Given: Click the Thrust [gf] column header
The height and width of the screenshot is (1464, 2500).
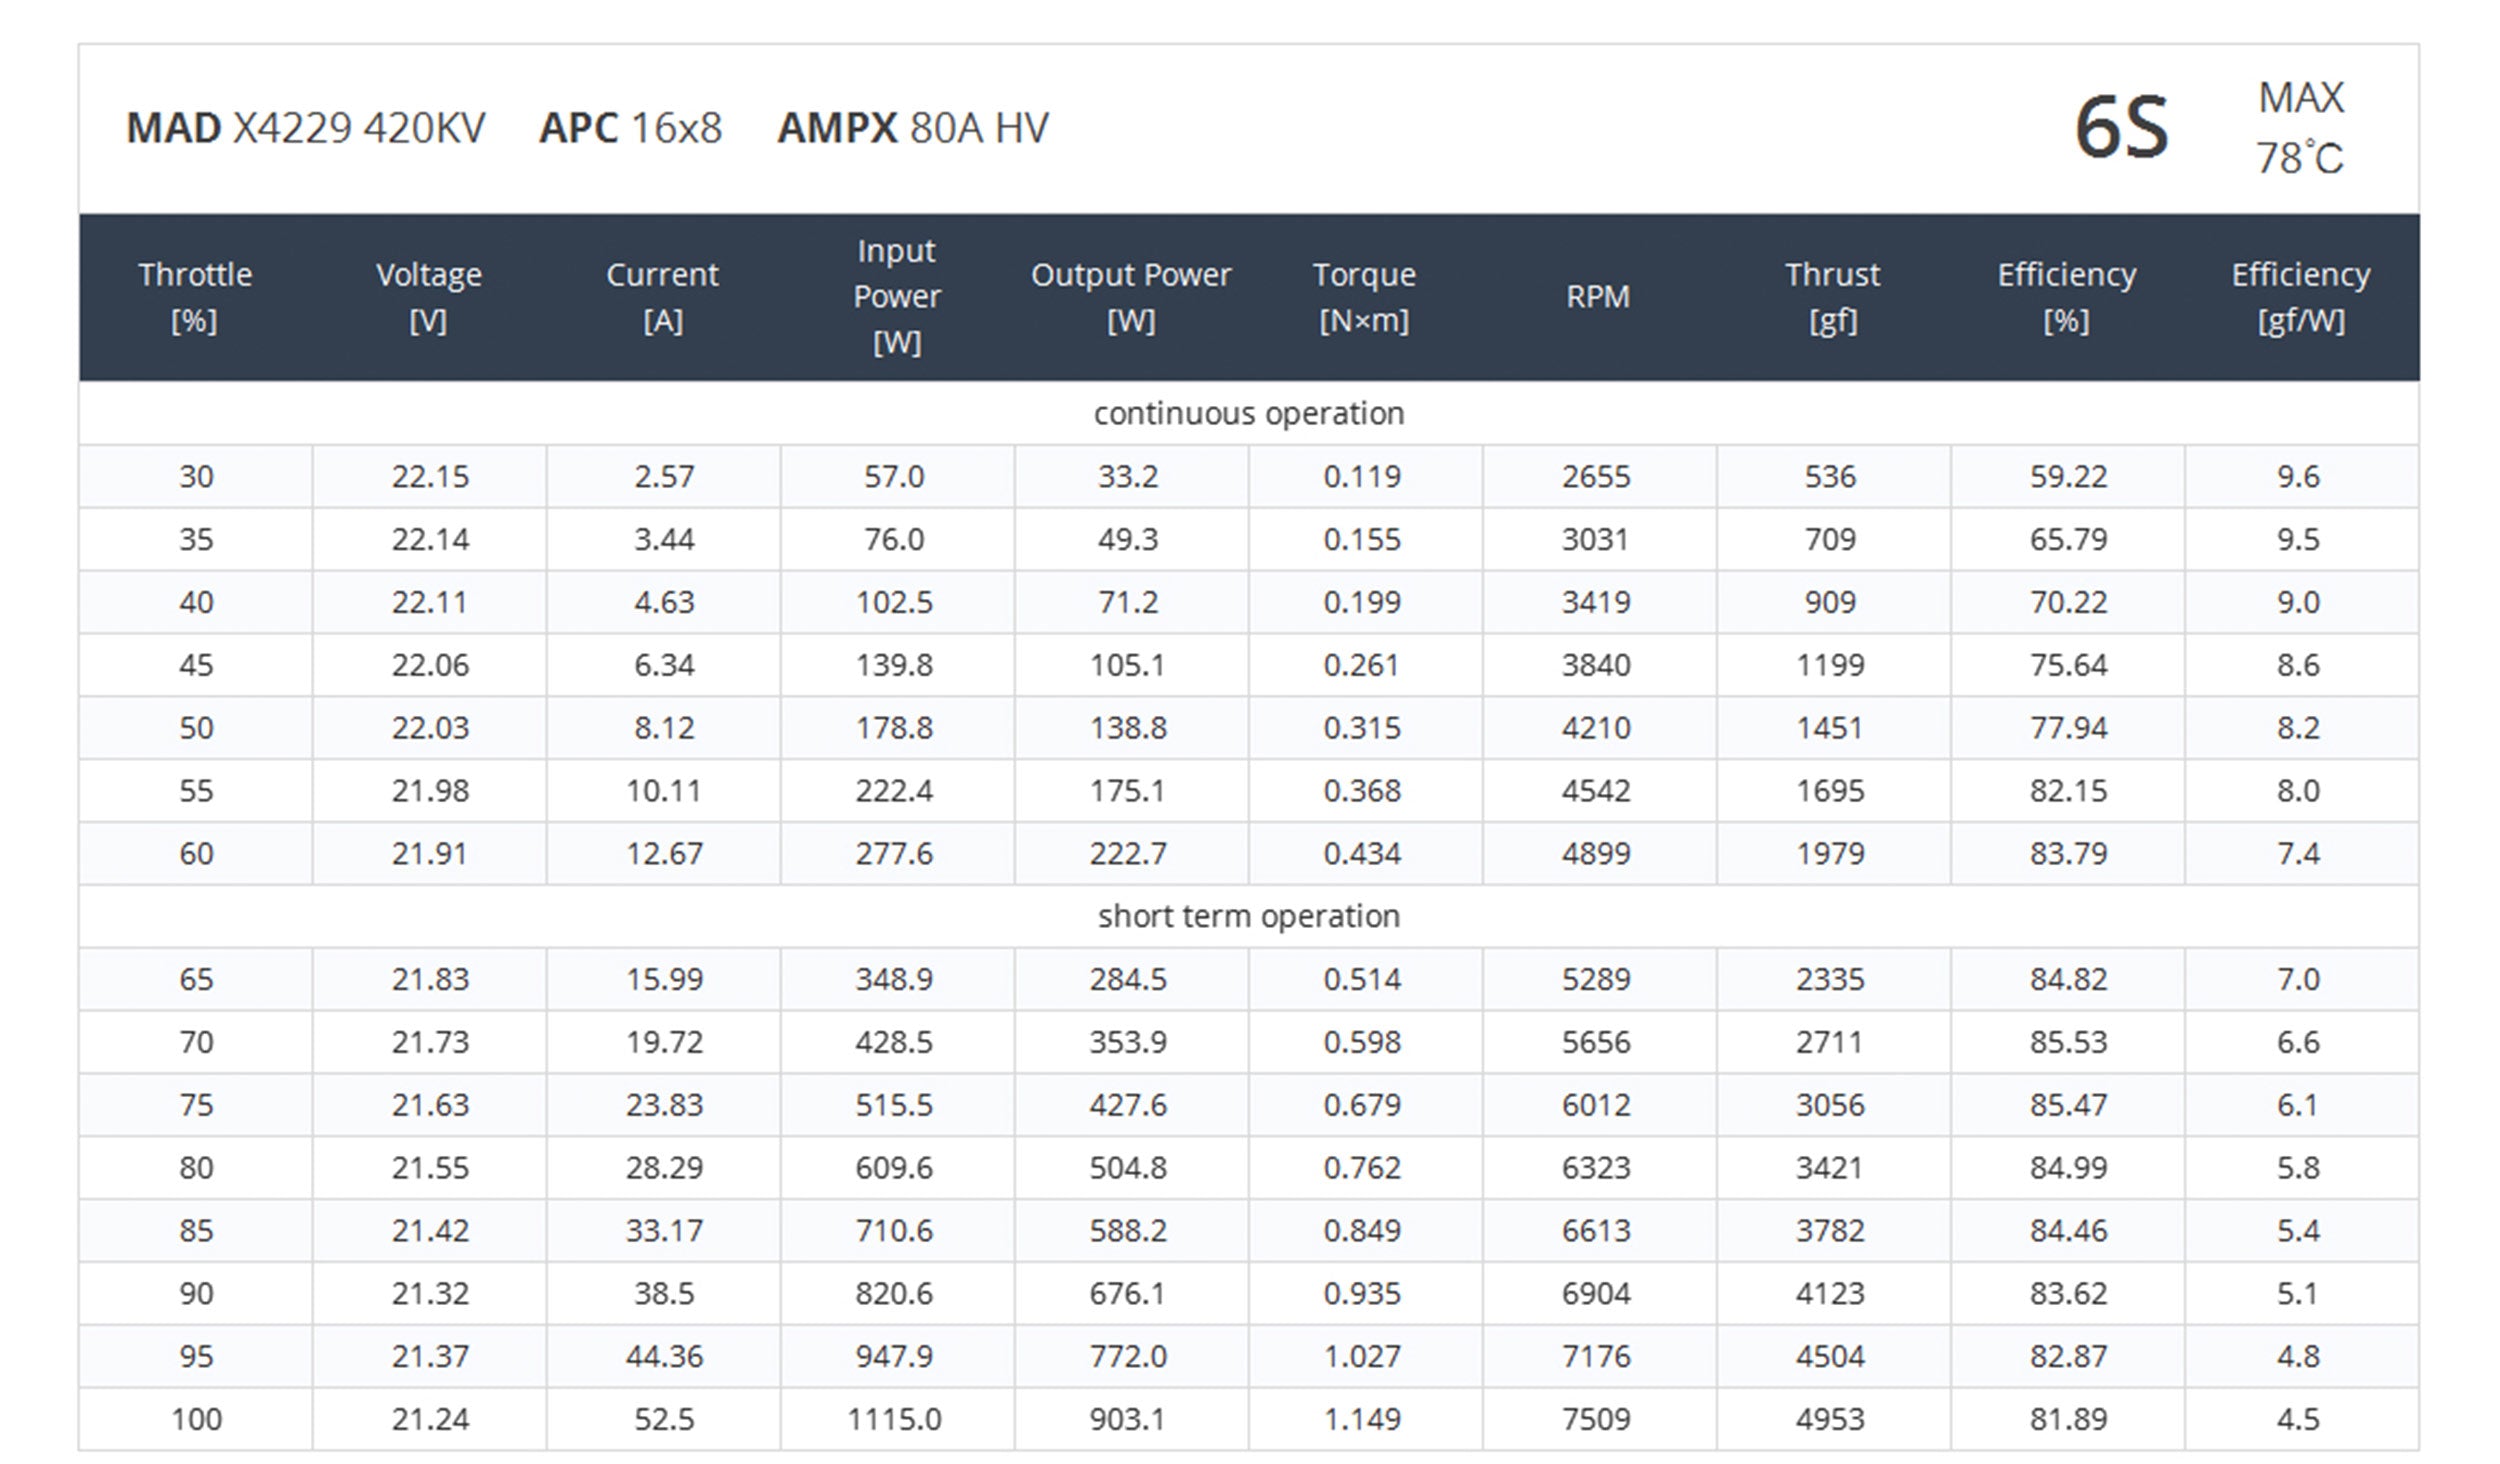Looking at the screenshot, I should coord(1833,297).
